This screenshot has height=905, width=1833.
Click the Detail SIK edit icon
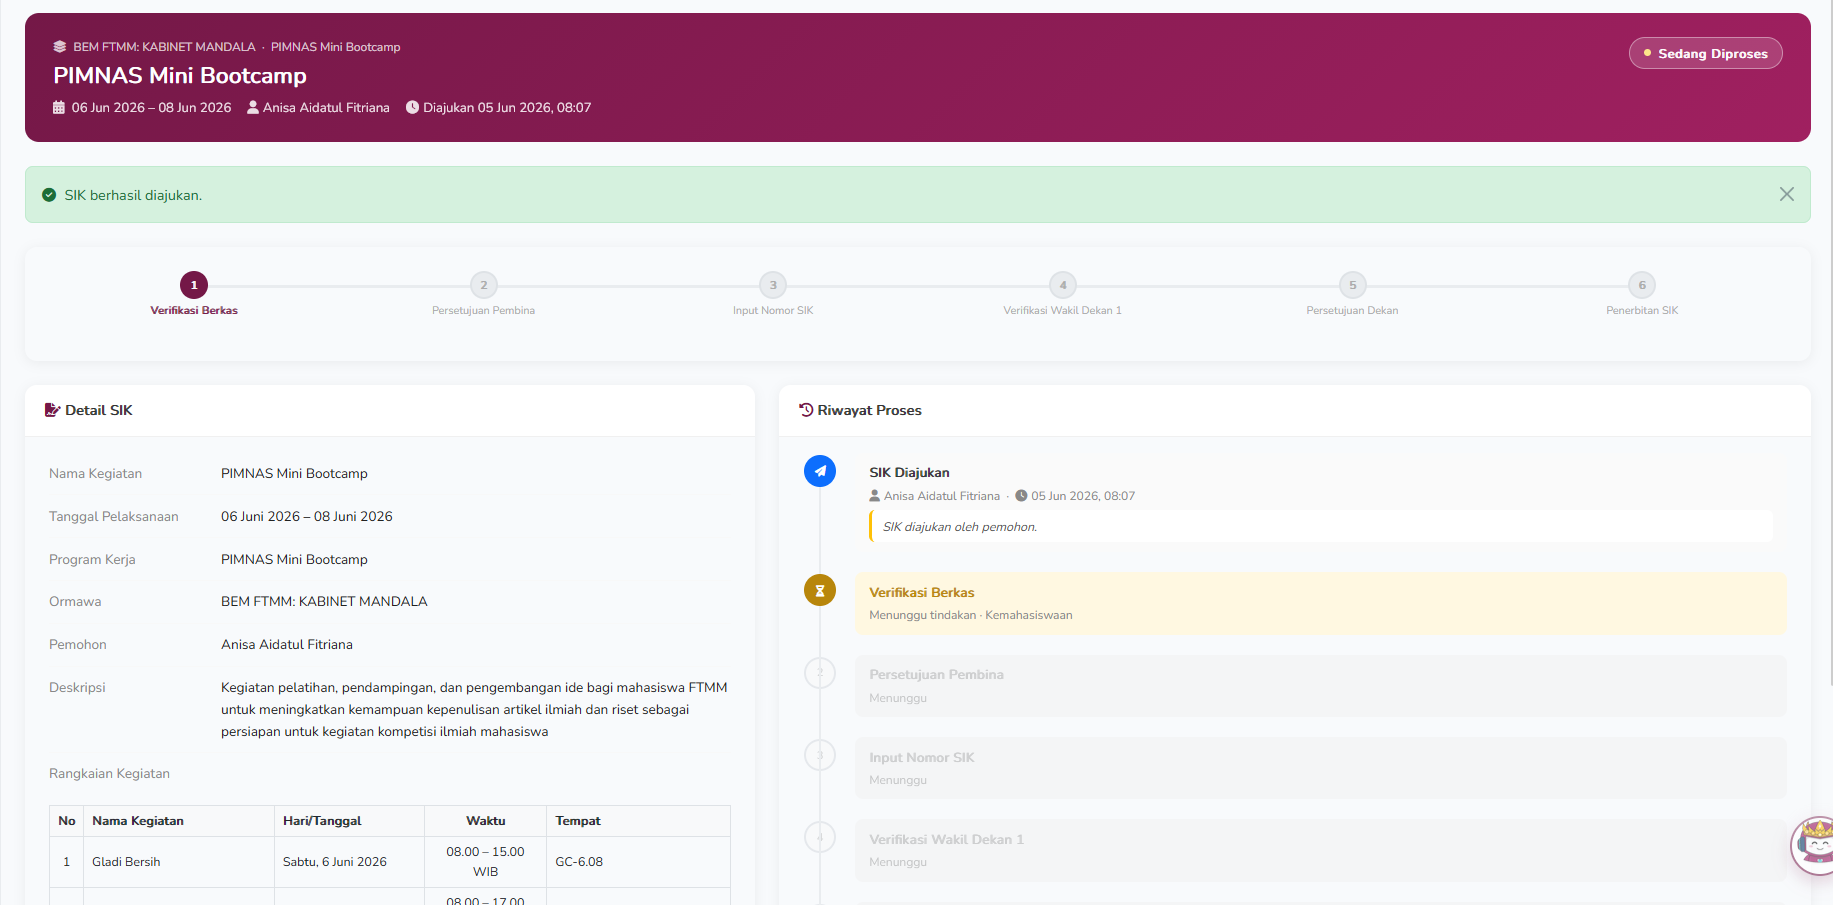click(53, 410)
